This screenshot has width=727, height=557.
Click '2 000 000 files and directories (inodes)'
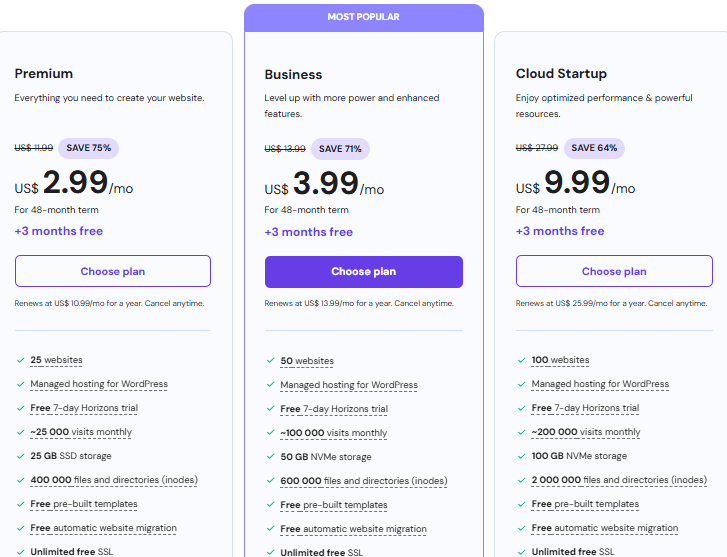click(619, 480)
